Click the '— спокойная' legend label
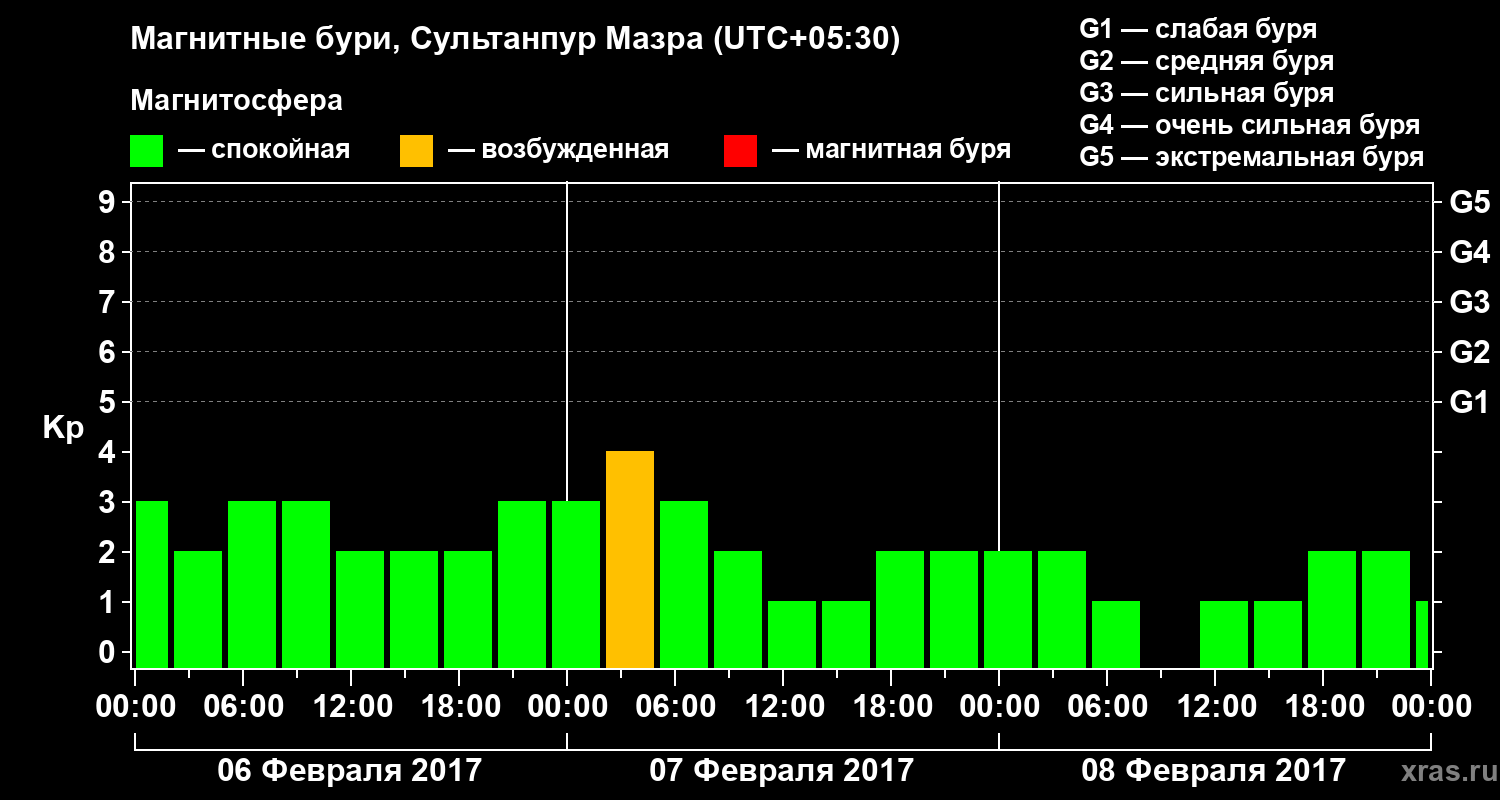Viewport: 1500px width, 800px height. [264, 151]
